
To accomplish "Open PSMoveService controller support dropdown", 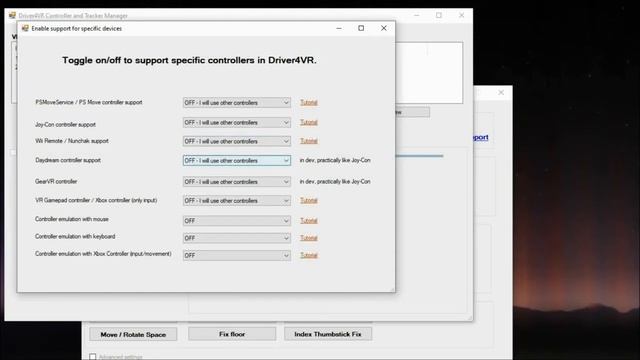I will coord(237,102).
